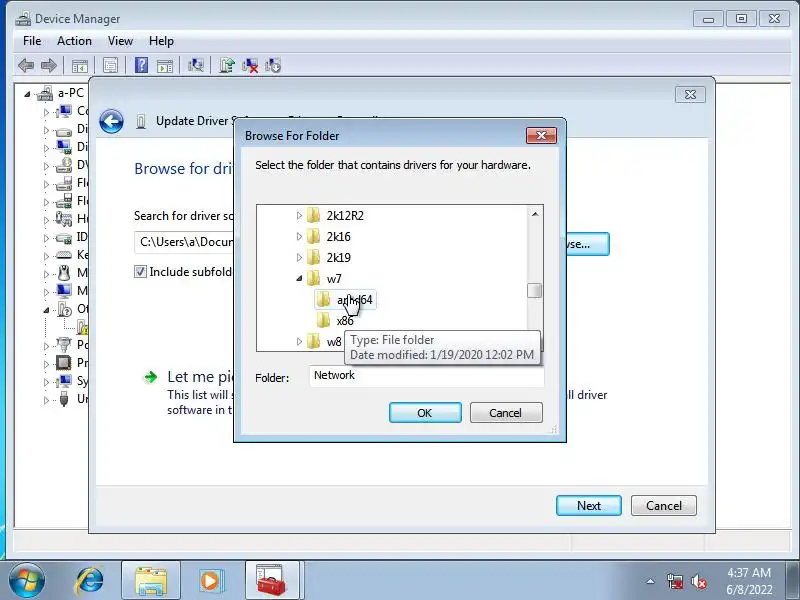The image size is (800, 600).
Task: Click Cancel in the Update Driver wizard
Action: coord(664,506)
